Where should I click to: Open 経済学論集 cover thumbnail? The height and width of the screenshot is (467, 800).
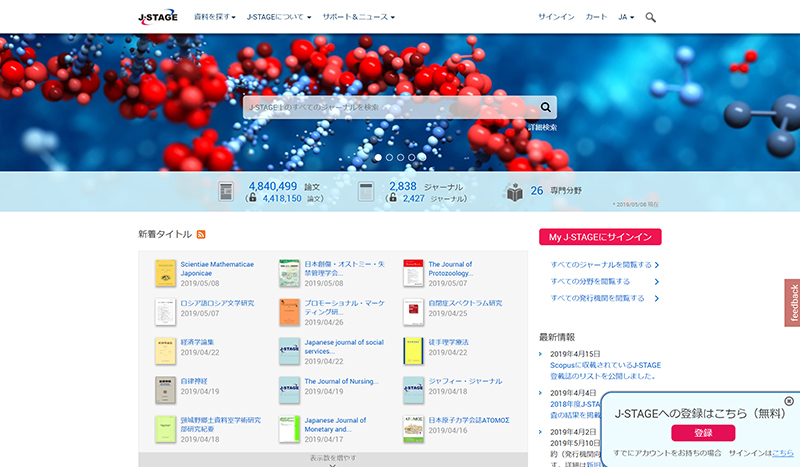click(165, 351)
